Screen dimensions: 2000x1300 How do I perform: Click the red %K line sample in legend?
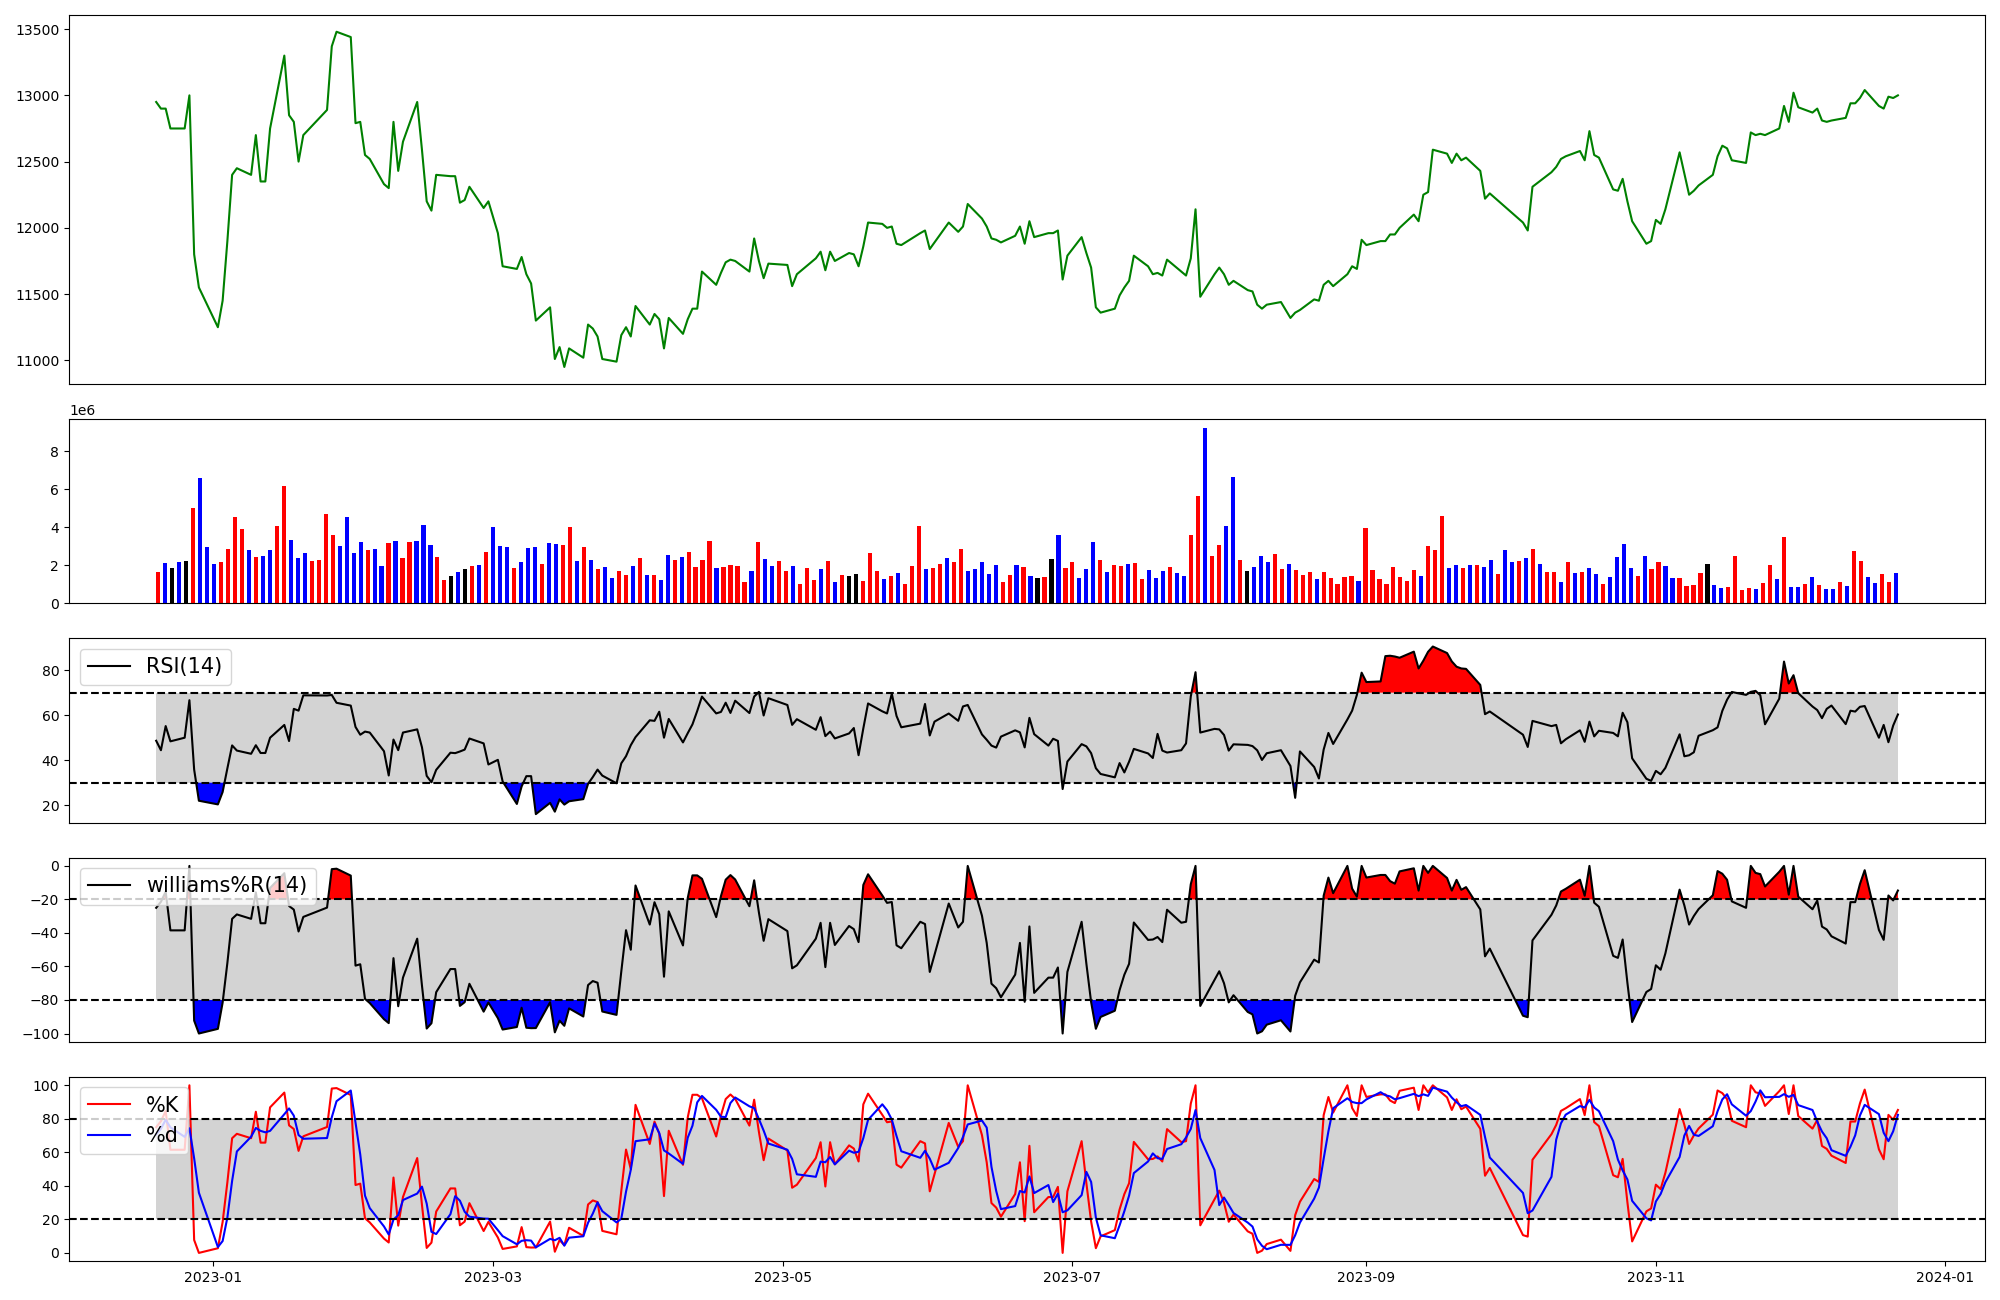point(109,1105)
